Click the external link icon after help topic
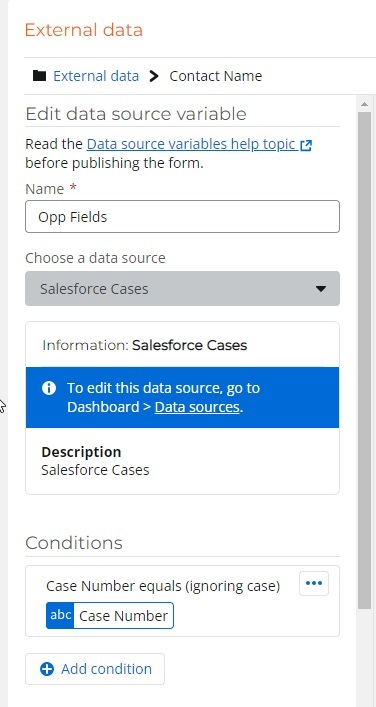Image resolution: width=376 pixels, height=707 pixels. click(x=306, y=145)
